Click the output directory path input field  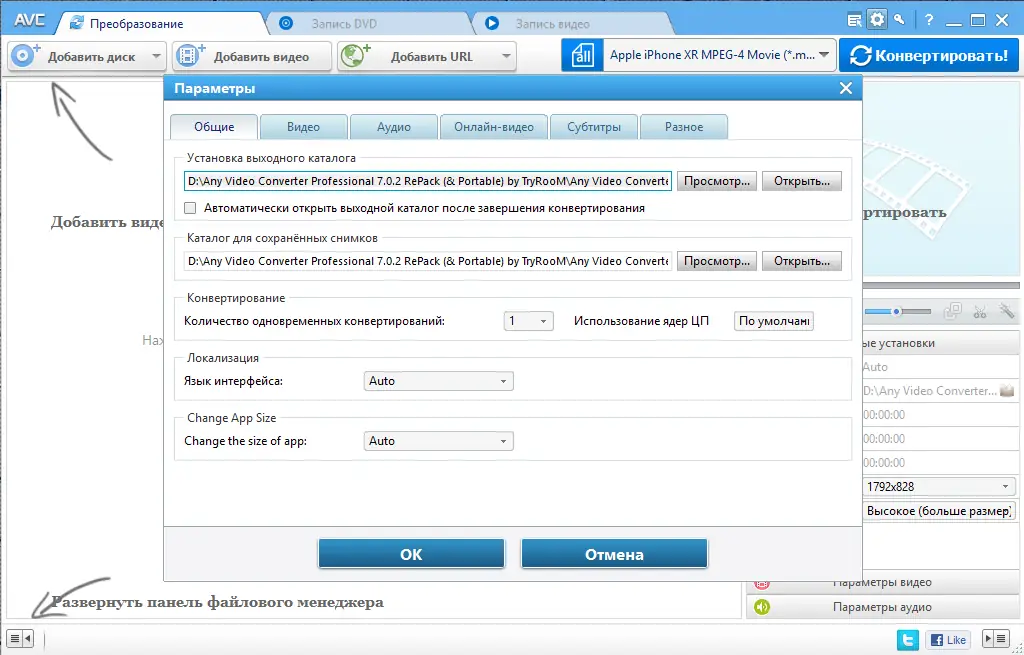[420, 181]
